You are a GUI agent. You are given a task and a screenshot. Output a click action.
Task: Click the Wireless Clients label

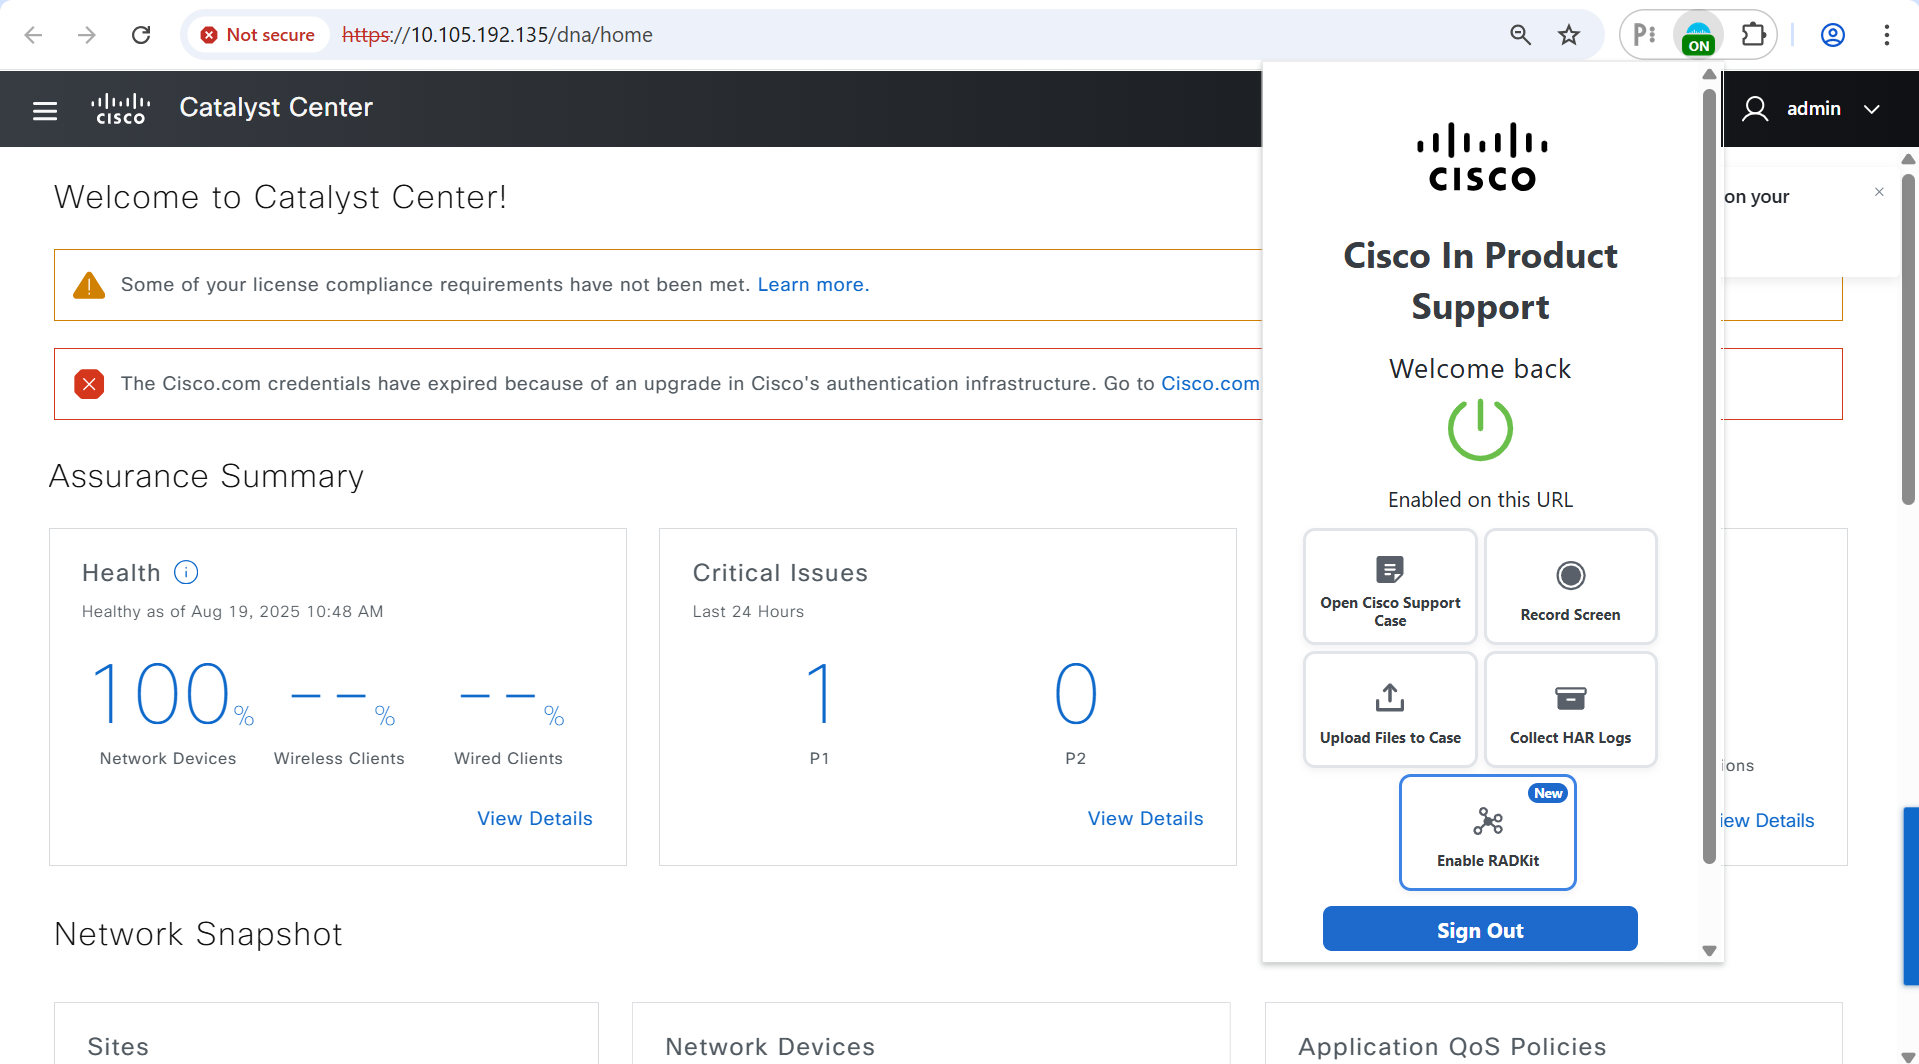(339, 758)
